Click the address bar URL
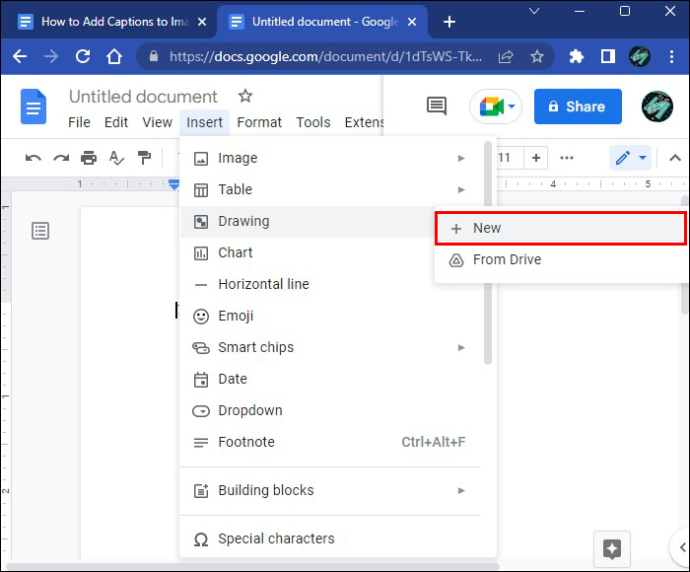 pos(326,56)
